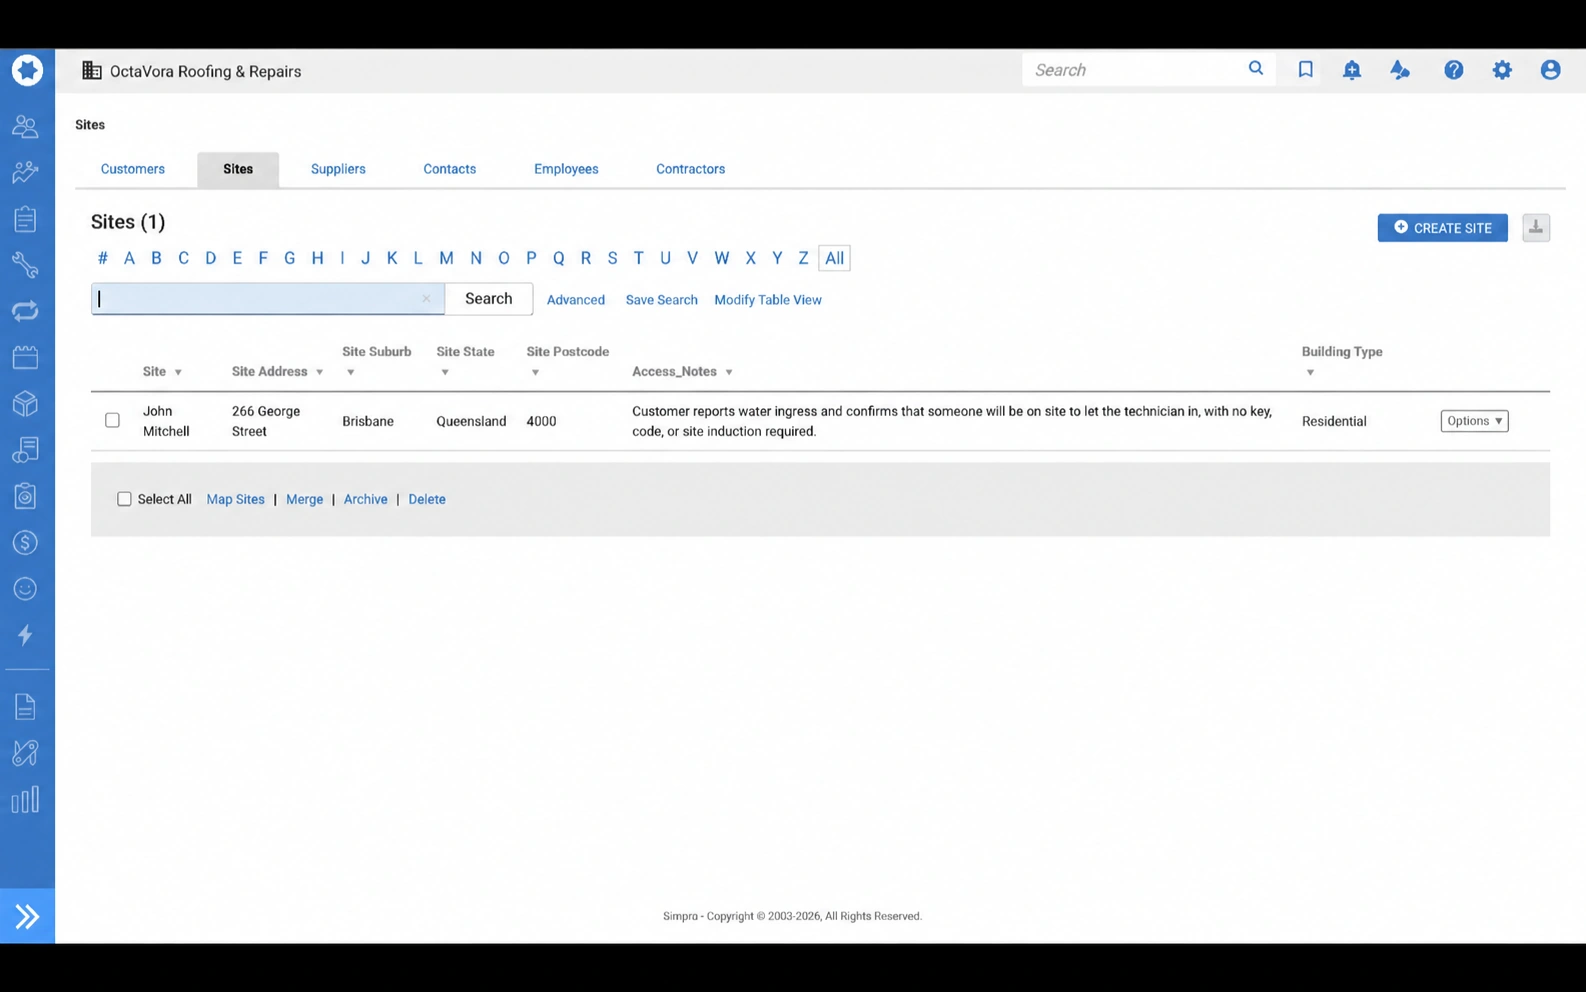The height and width of the screenshot is (992, 1586).
Task: Open the bar chart reports sidebar icon
Action: [25, 799]
